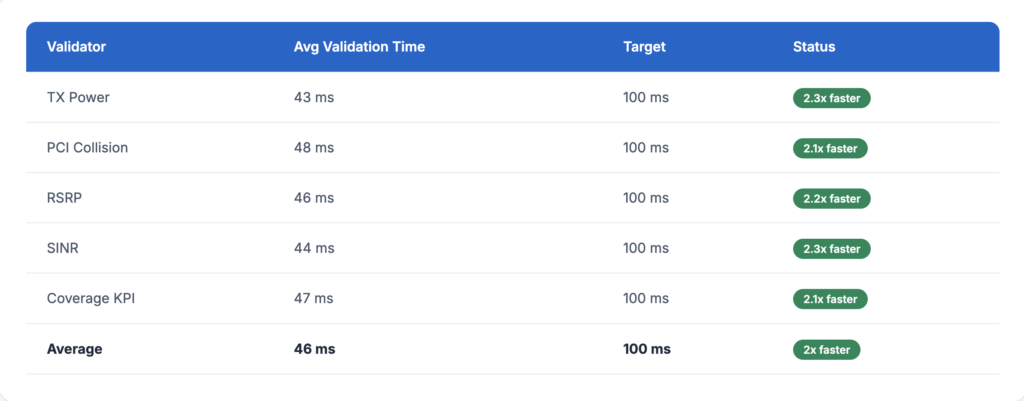Select the bold Average row label
The width and height of the screenshot is (1024, 401).
(x=74, y=349)
